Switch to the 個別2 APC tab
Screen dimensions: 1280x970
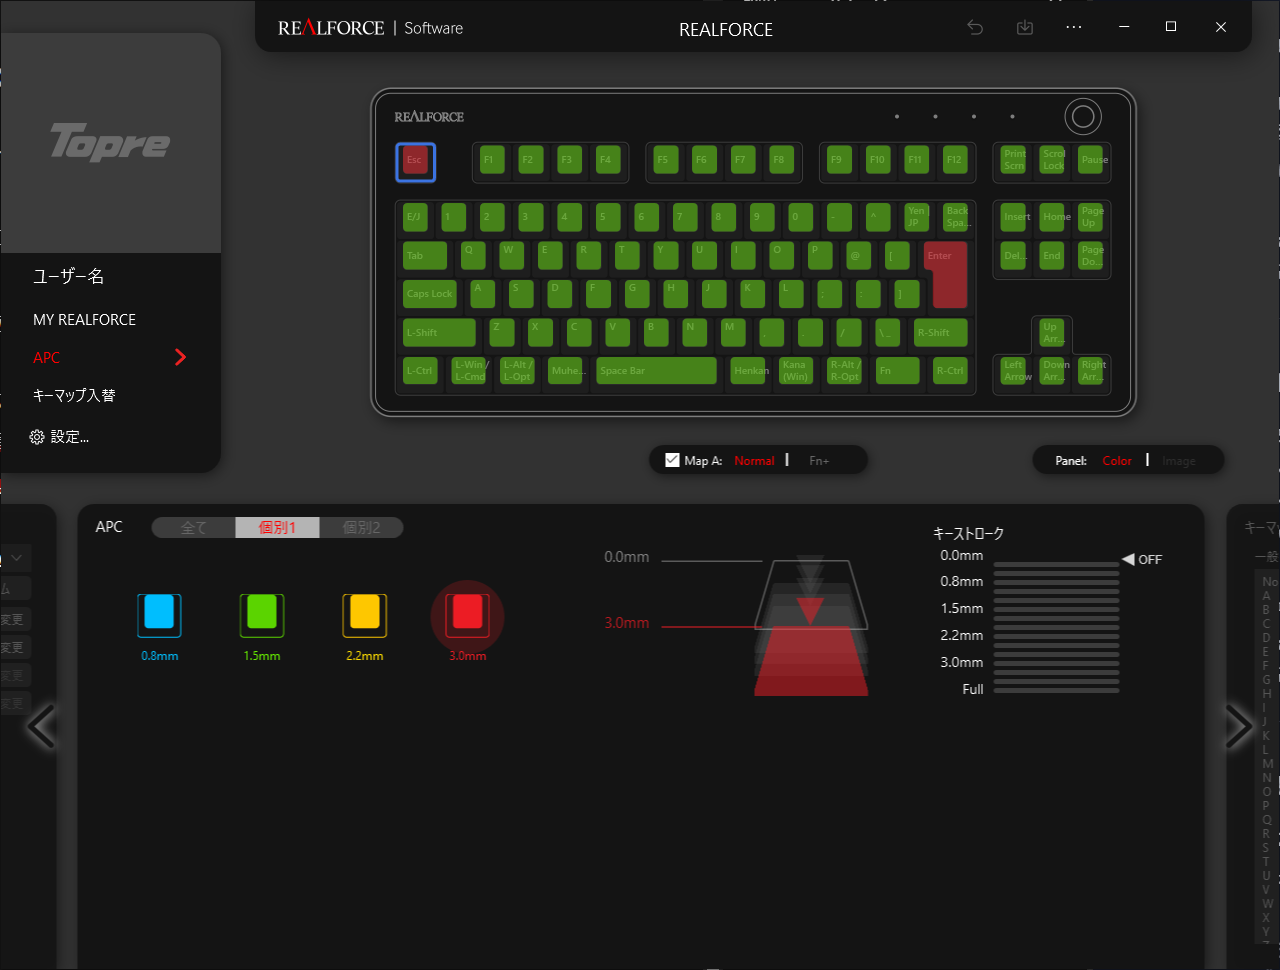pos(361,527)
